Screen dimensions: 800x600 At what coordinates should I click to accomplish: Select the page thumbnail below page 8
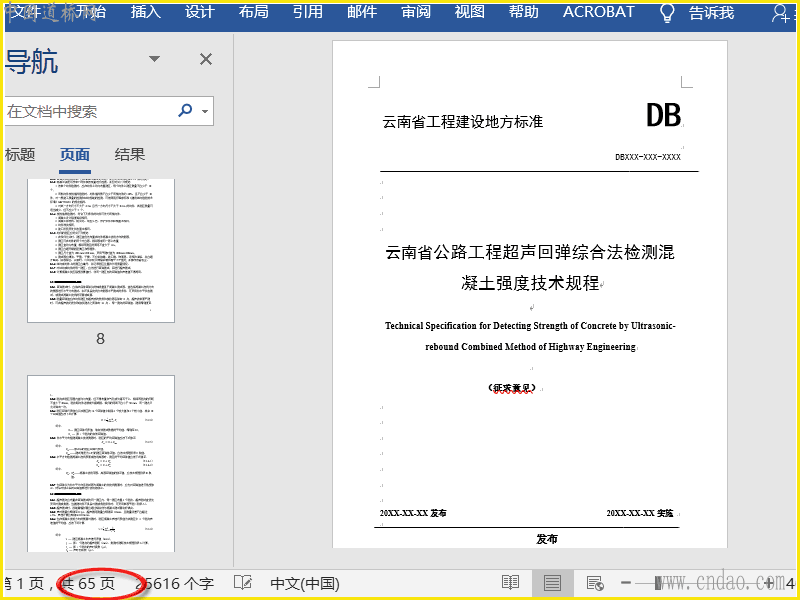tap(101, 464)
